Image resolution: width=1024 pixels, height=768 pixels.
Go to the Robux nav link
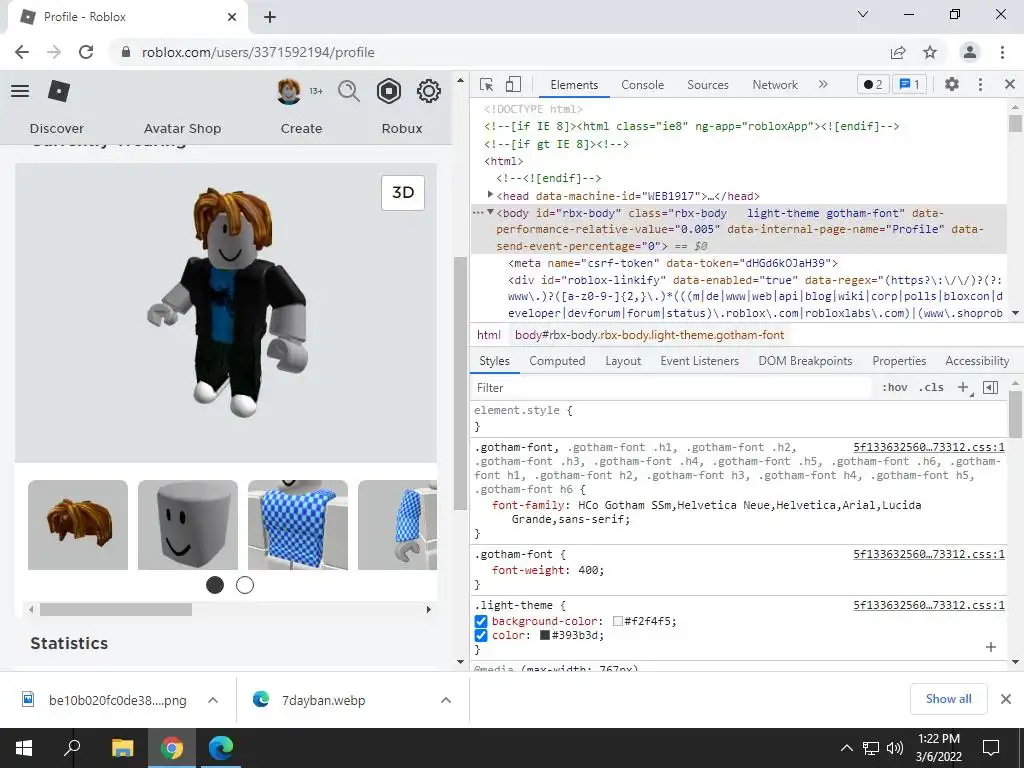[402, 129]
